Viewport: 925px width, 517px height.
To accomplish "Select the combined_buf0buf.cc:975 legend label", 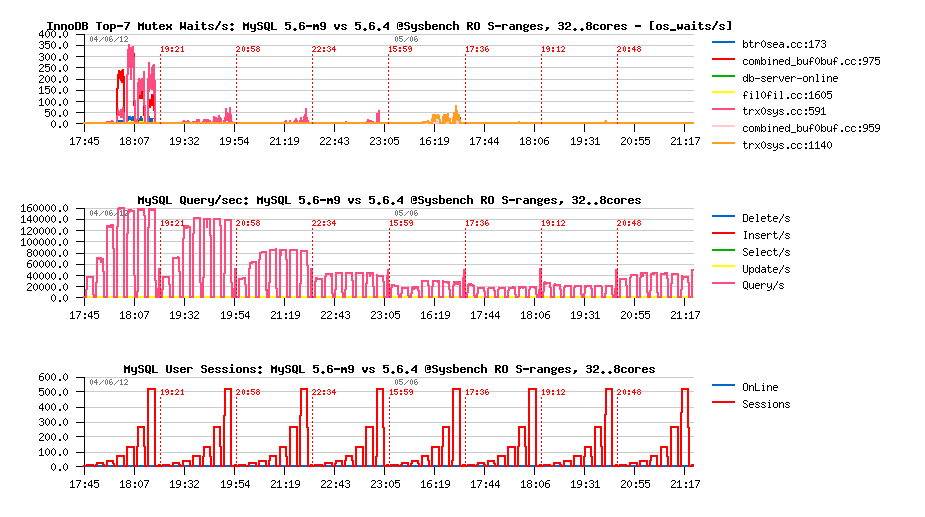I will (x=811, y=61).
